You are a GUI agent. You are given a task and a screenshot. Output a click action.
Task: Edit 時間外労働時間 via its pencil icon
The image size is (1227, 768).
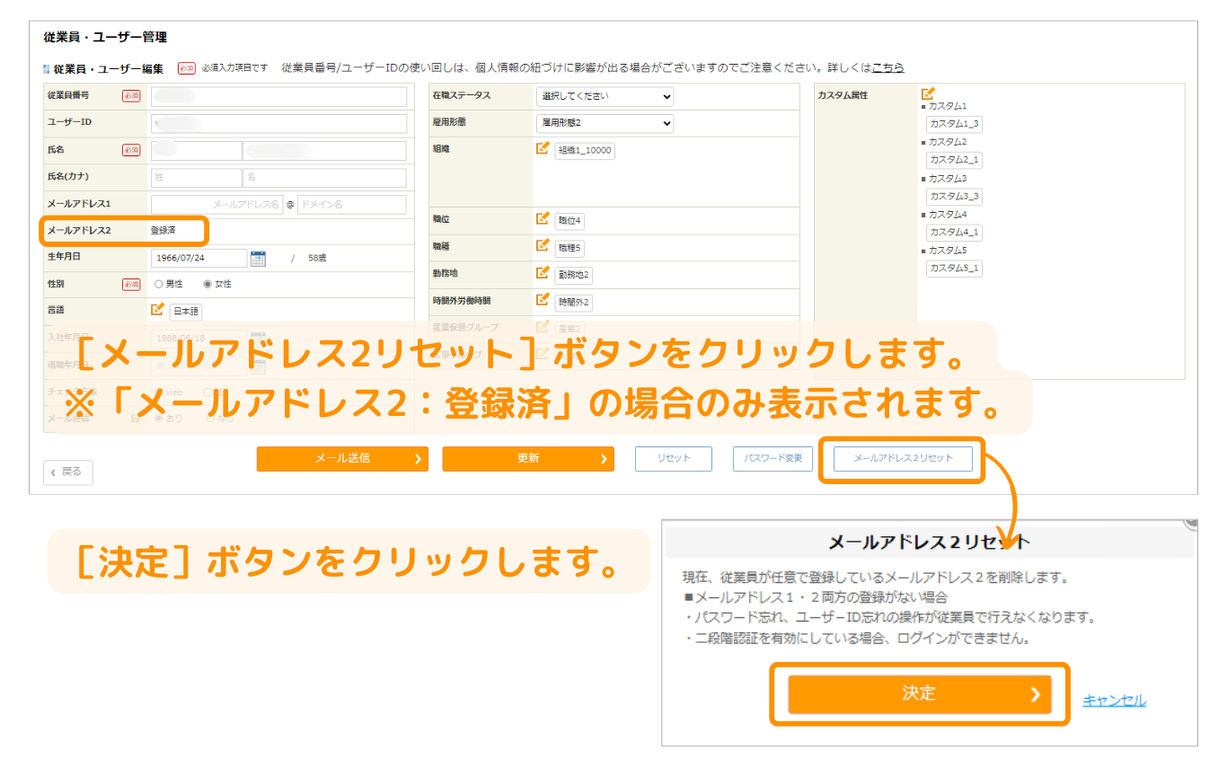click(542, 300)
